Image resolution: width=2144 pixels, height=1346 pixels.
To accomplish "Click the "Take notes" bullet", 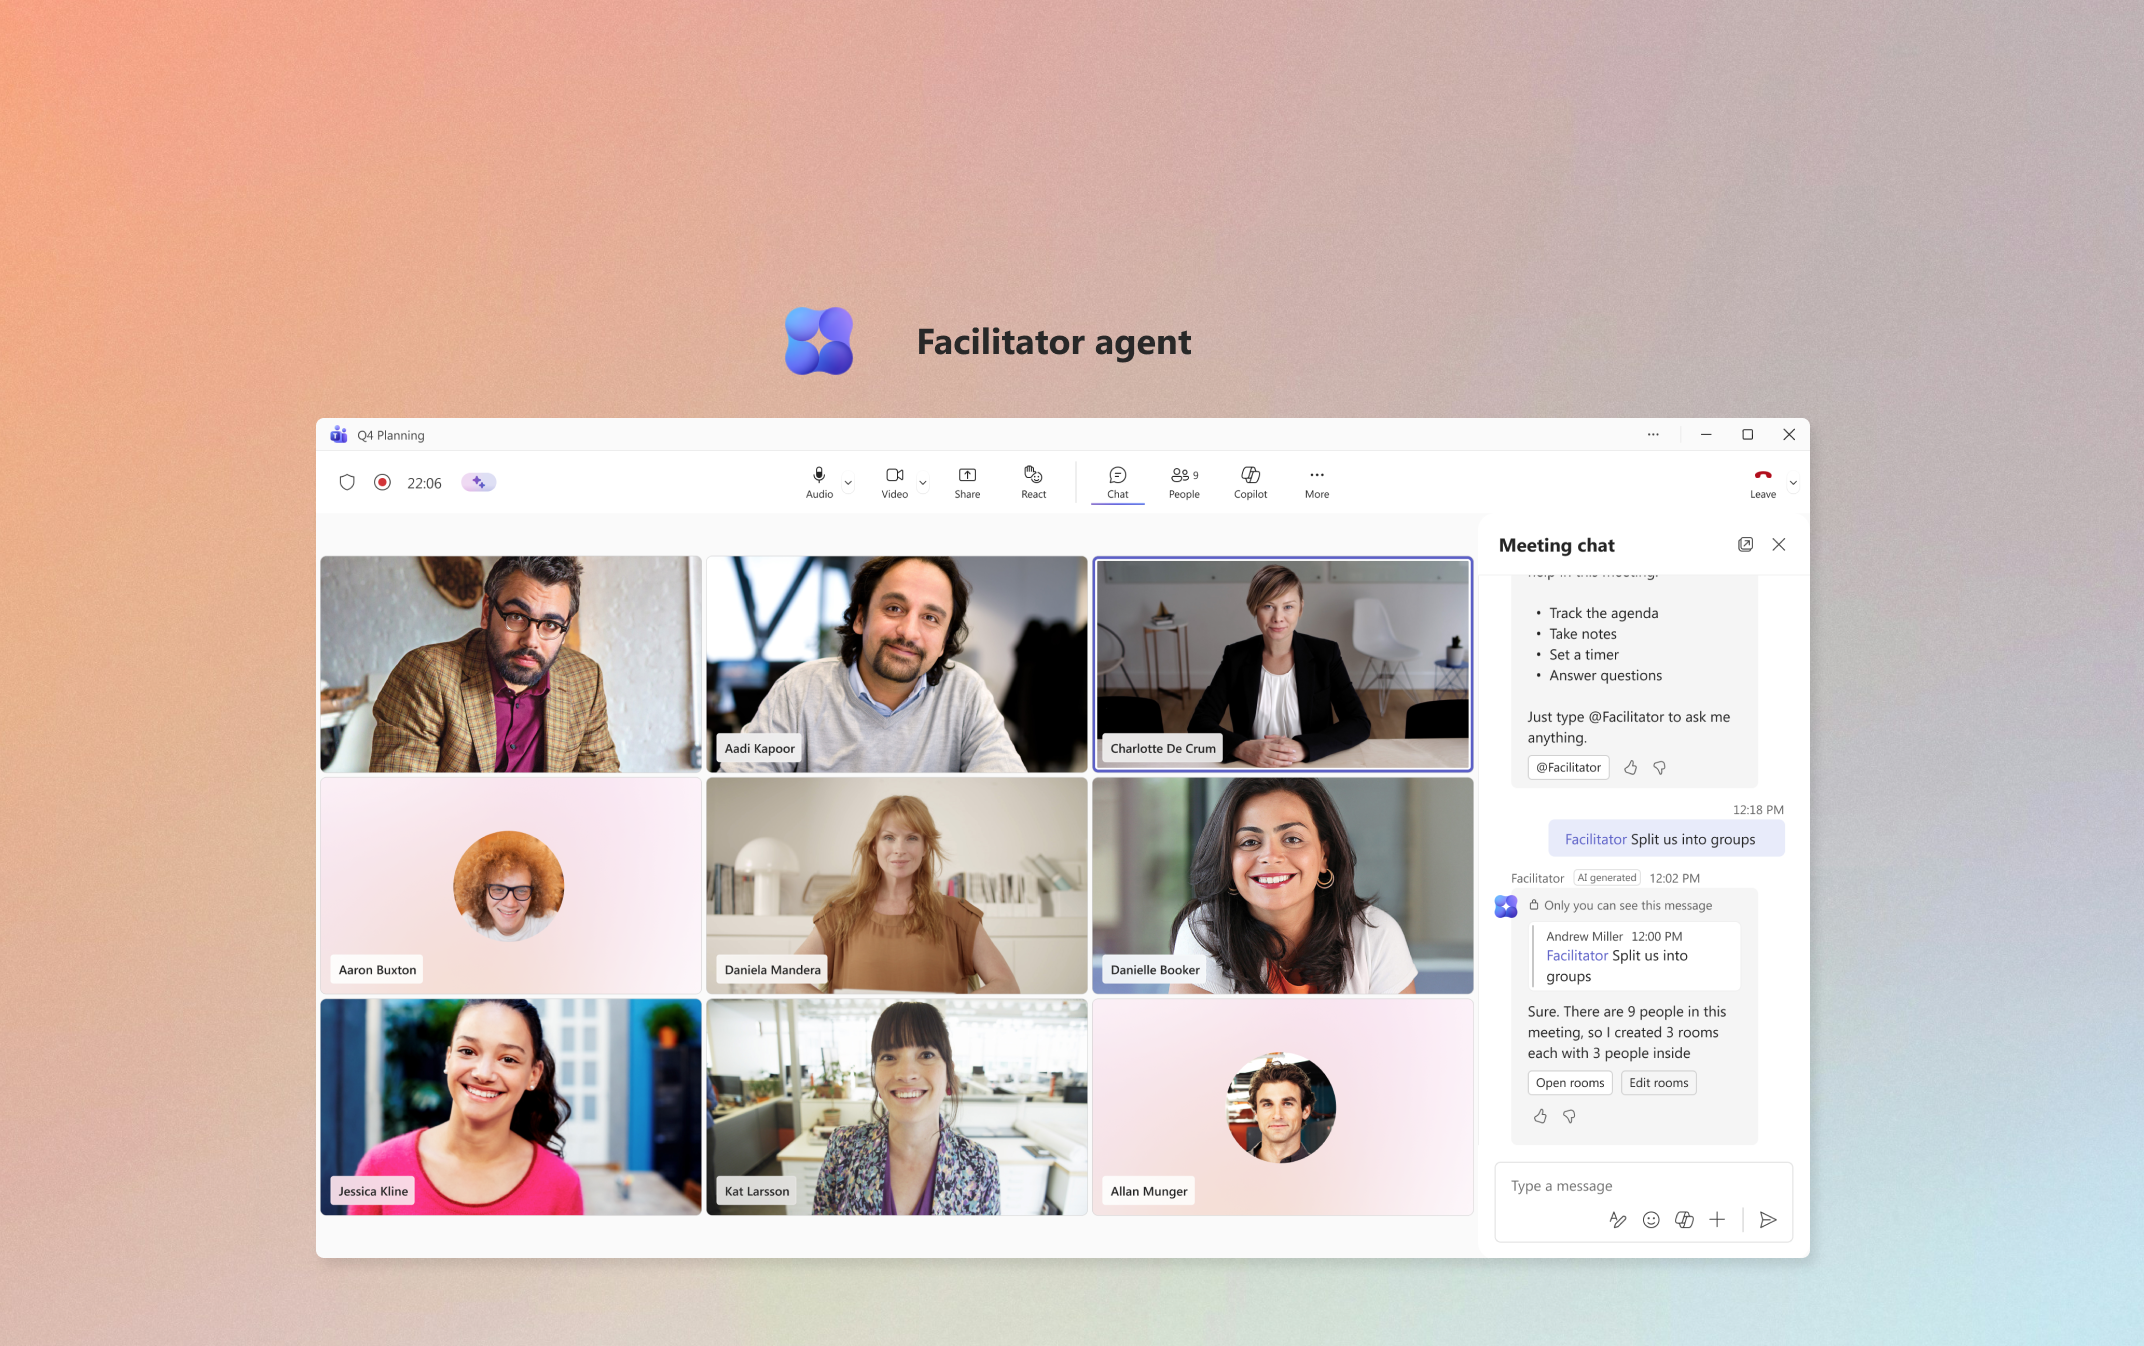I will click(x=1583, y=634).
